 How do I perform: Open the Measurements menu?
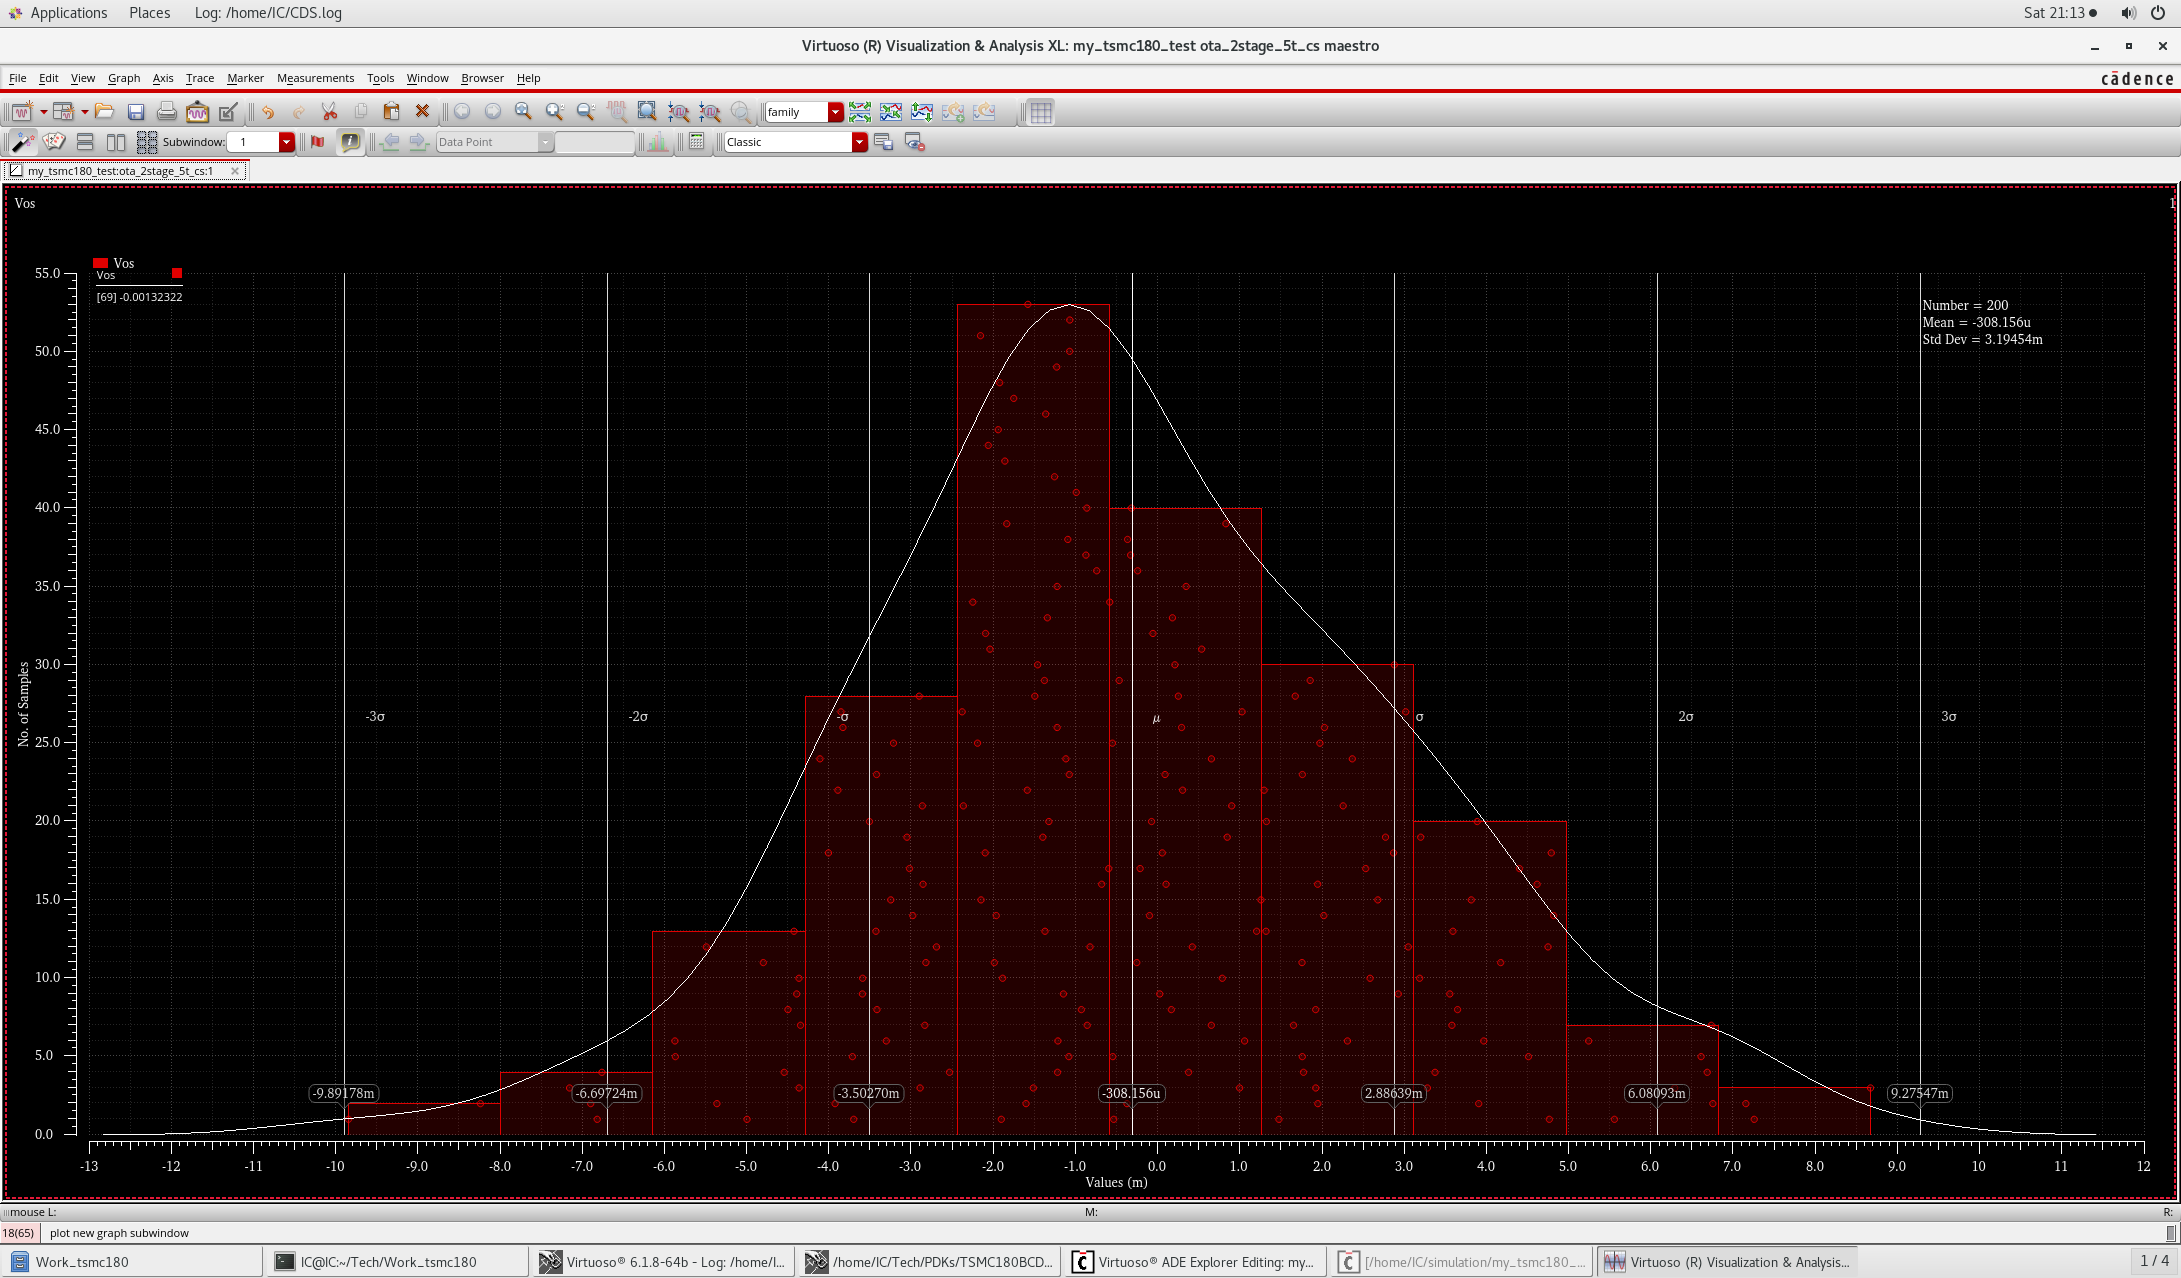pyautogui.click(x=315, y=78)
